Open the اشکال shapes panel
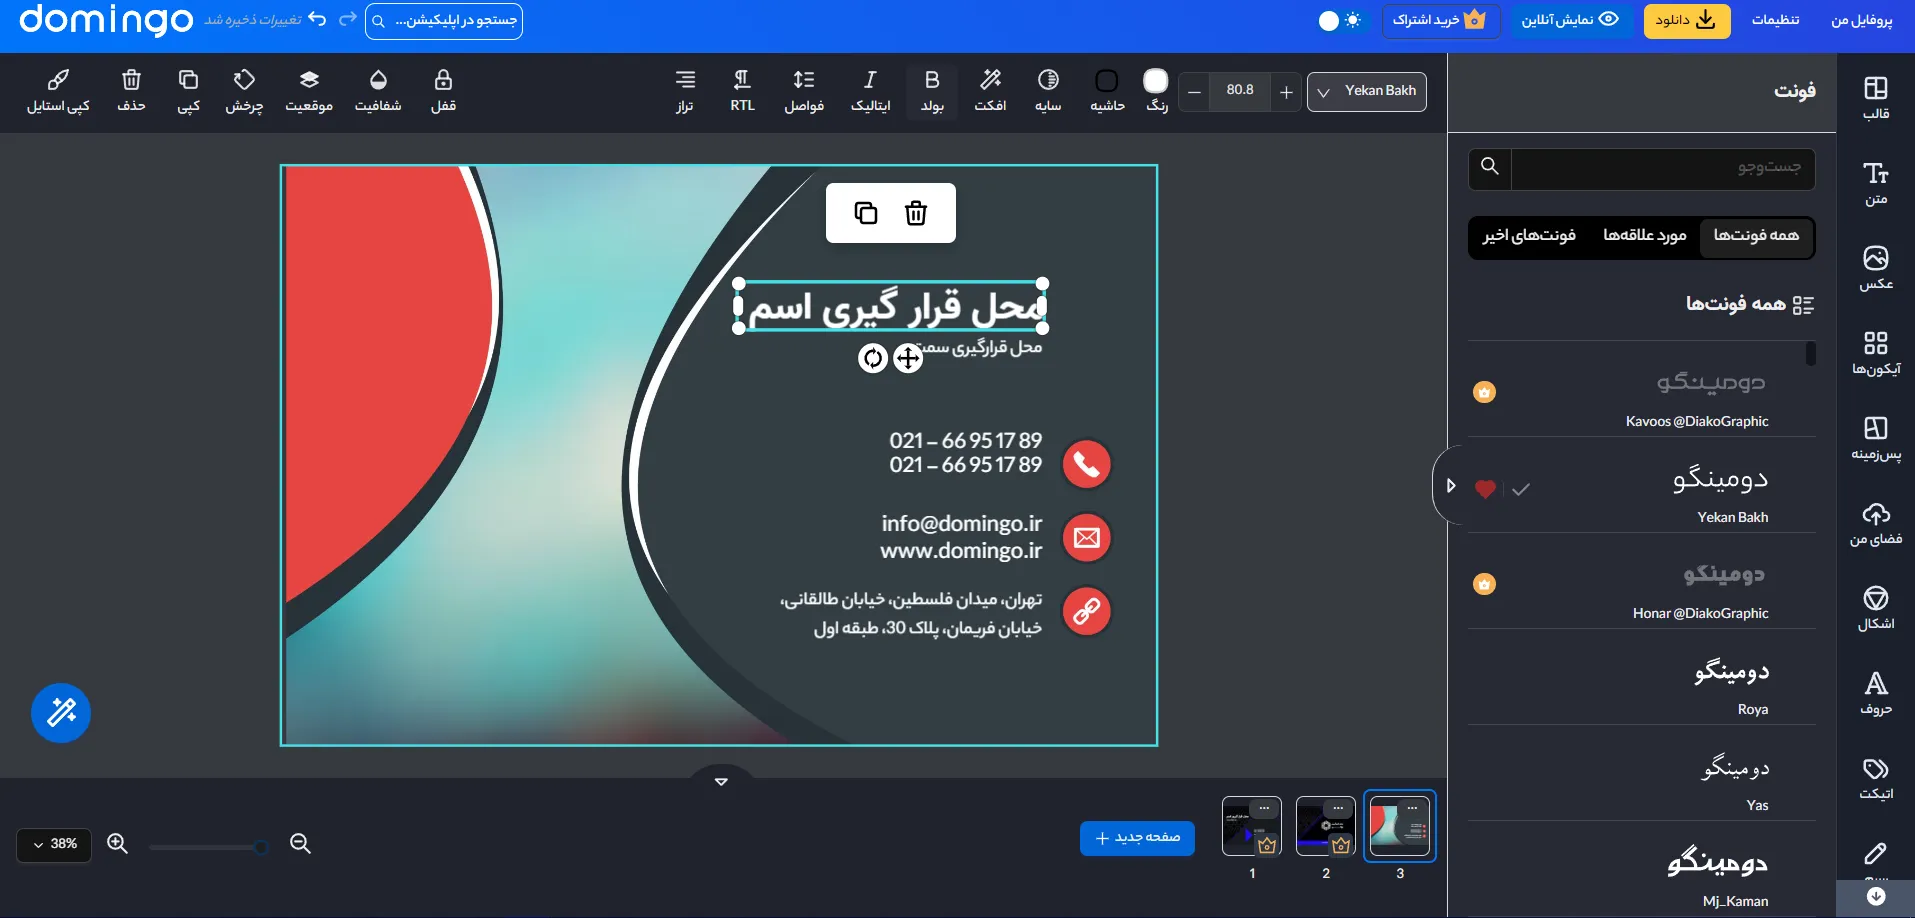This screenshot has width=1915, height=918. pos(1875,608)
